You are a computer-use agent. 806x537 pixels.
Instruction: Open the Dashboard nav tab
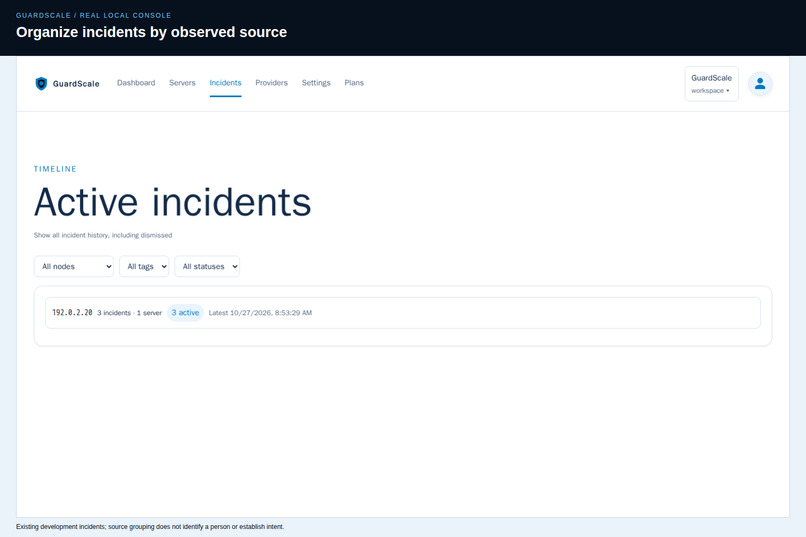pyautogui.click(x=136, y=83)
